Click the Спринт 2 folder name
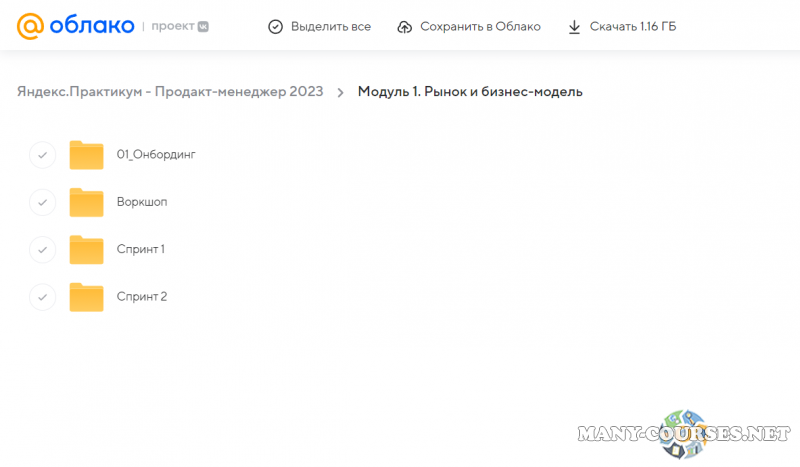The width and height of the screenshot is (800, 467). pos(142,297)
